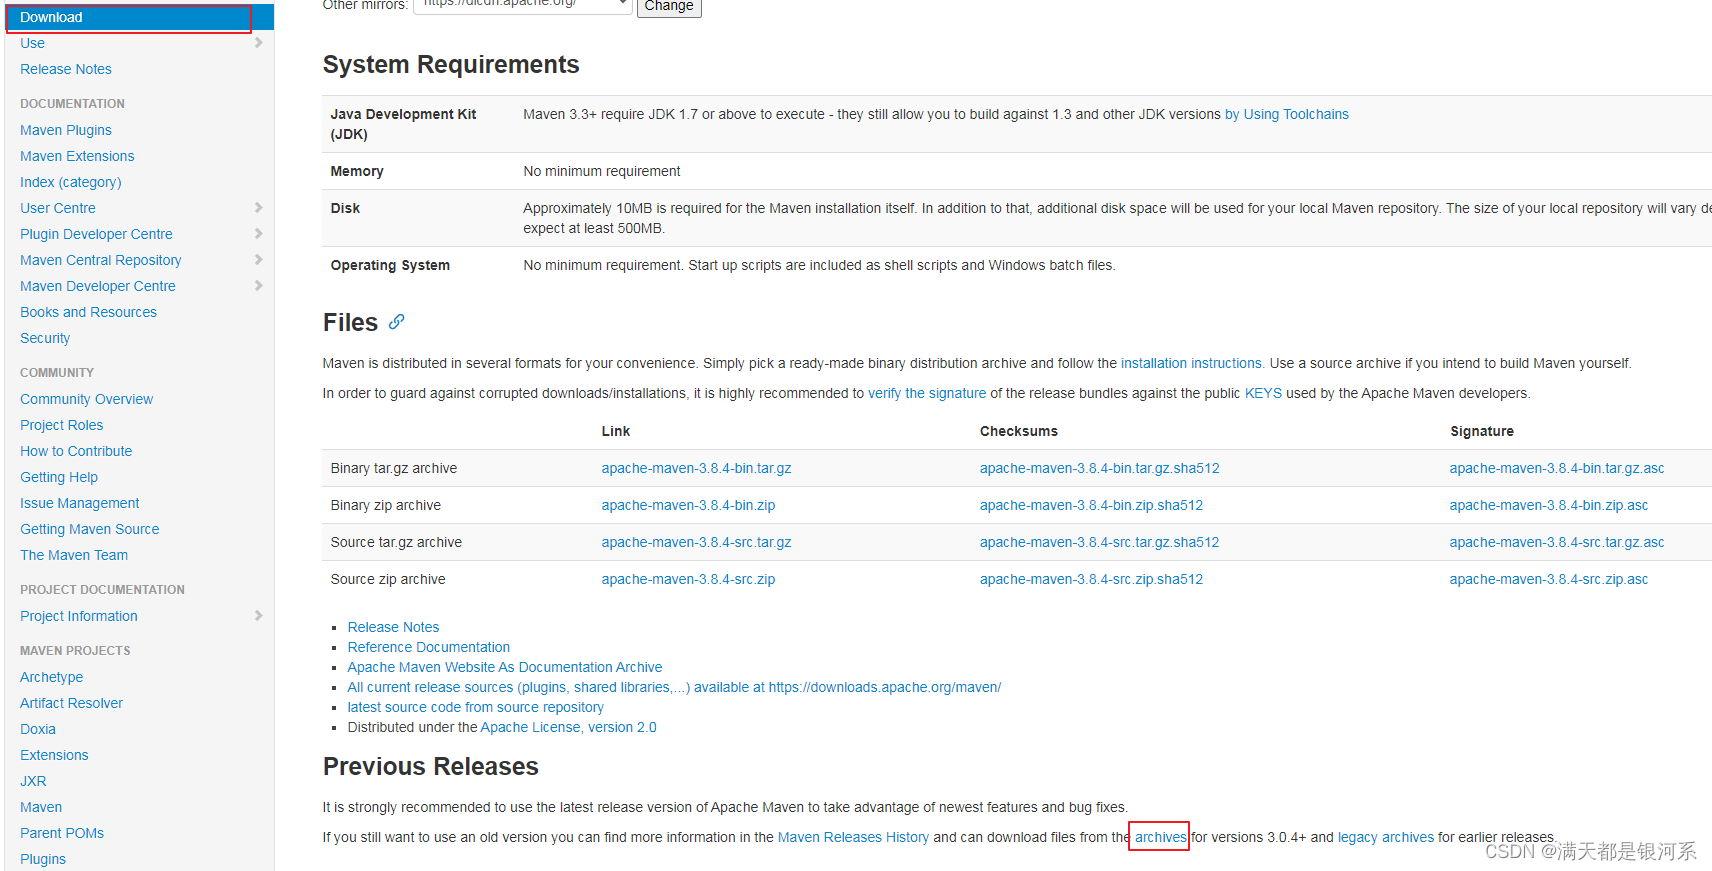This screenshot has height=871, width=1712.
Task: Open JXR project link
Action: tap(33, 781)
